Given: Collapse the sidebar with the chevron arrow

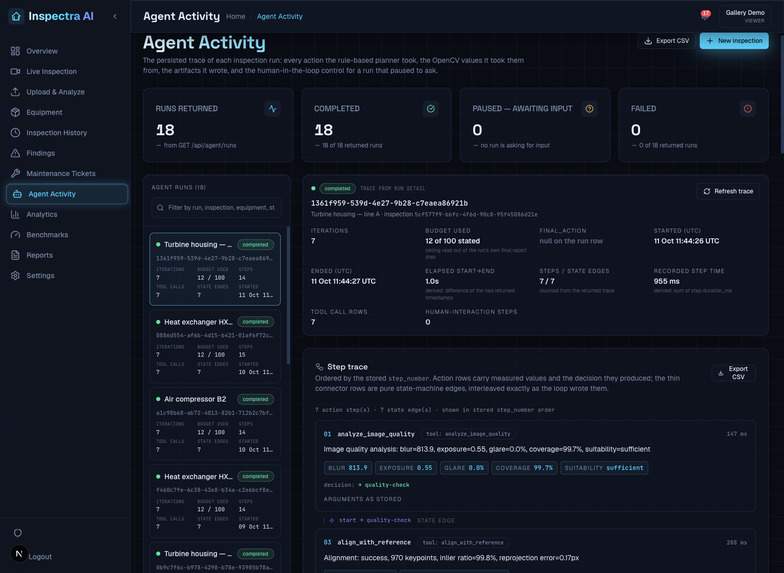Looking at the screenshot, I should (x=115, y=16).
